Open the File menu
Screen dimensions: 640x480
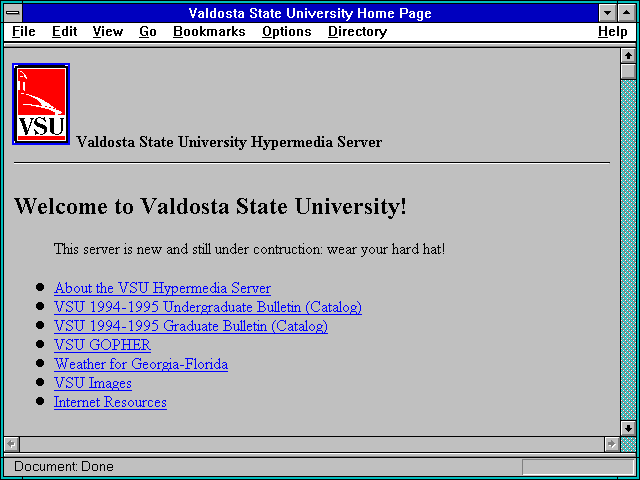[24, 32]
